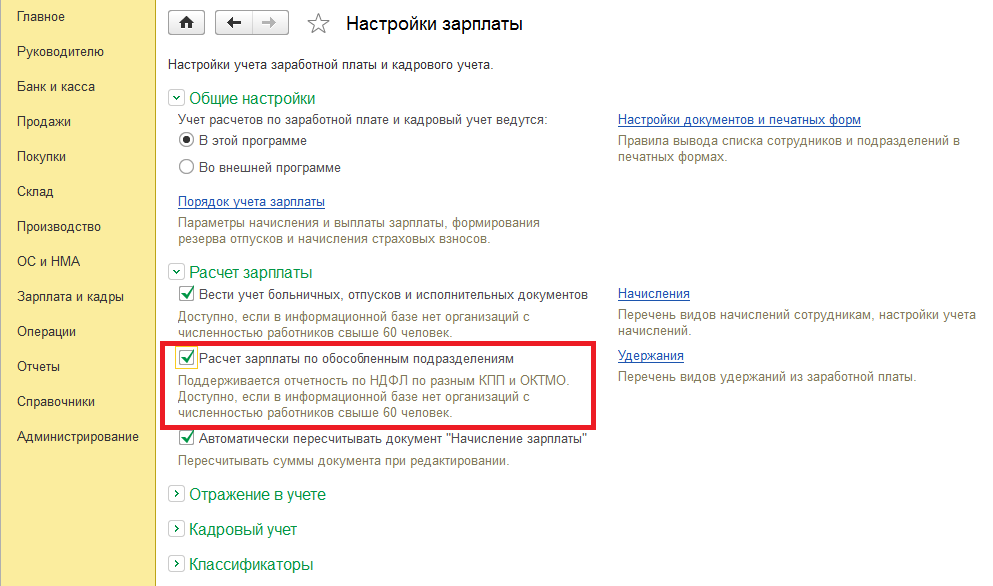993x586 pixels.
Task: Open 'ОС и НМА' sidebar section
Action: coord(48,261)
